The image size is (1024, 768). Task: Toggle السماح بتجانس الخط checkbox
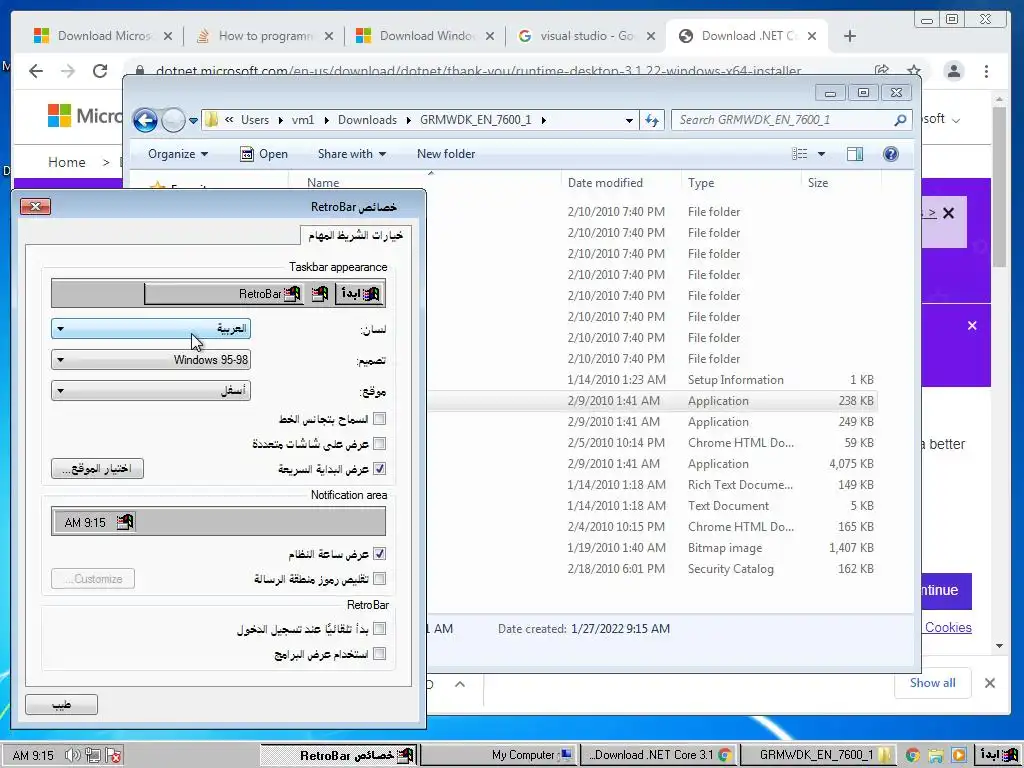(x=379, y=419)
